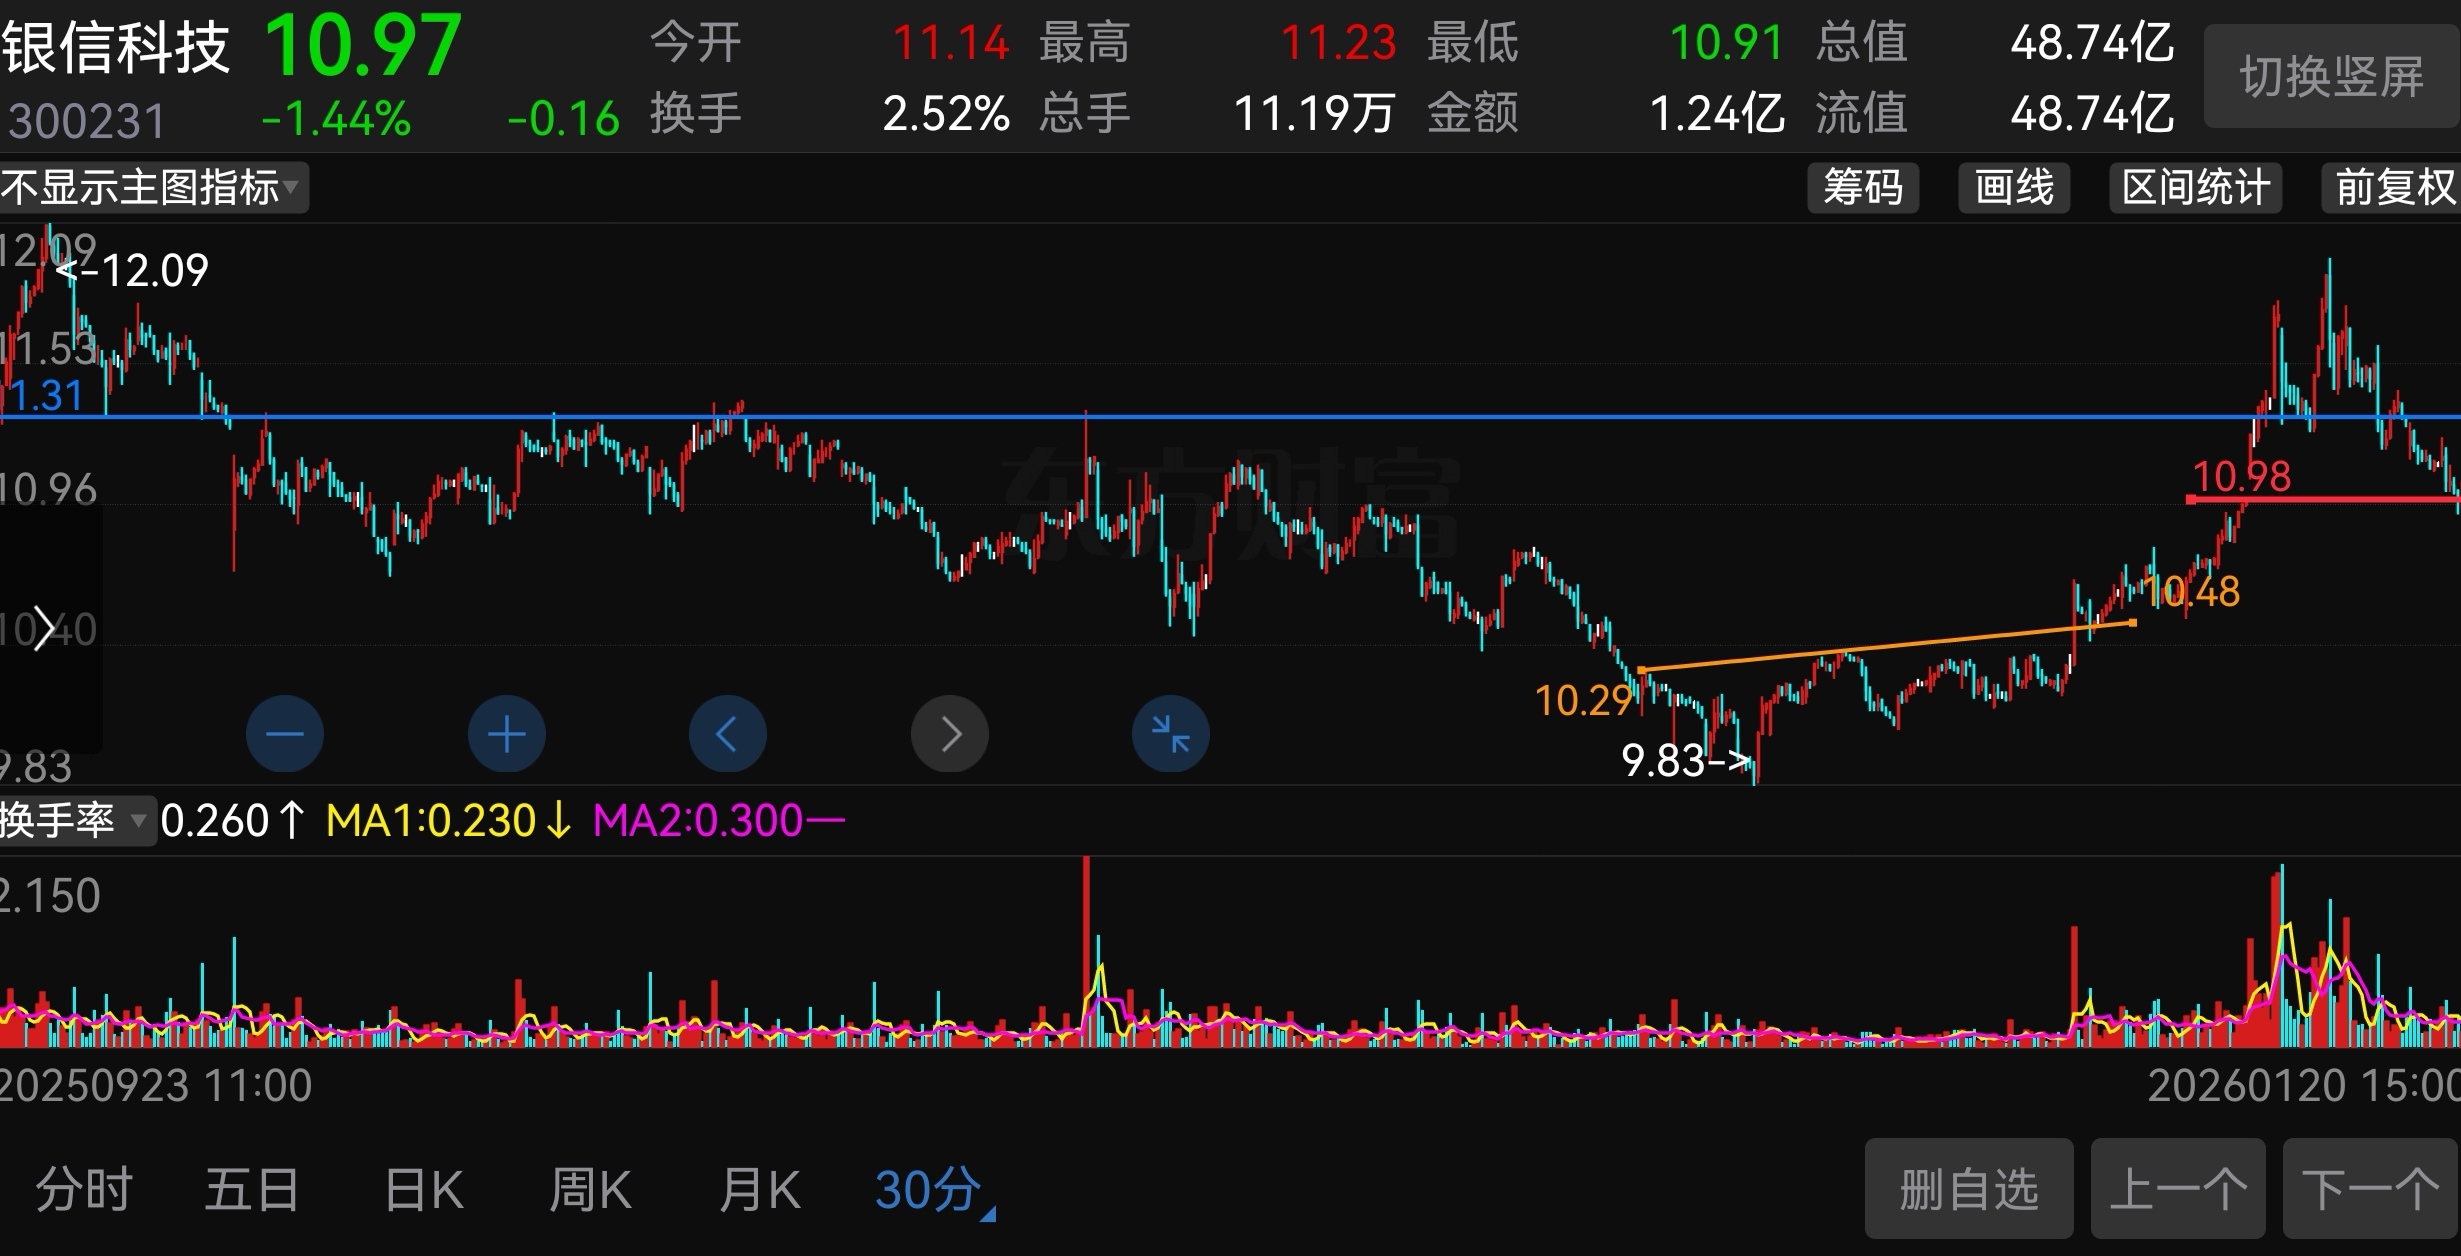Click the zoom out minus icon
2461x1256 pixels.
point(285,734)
